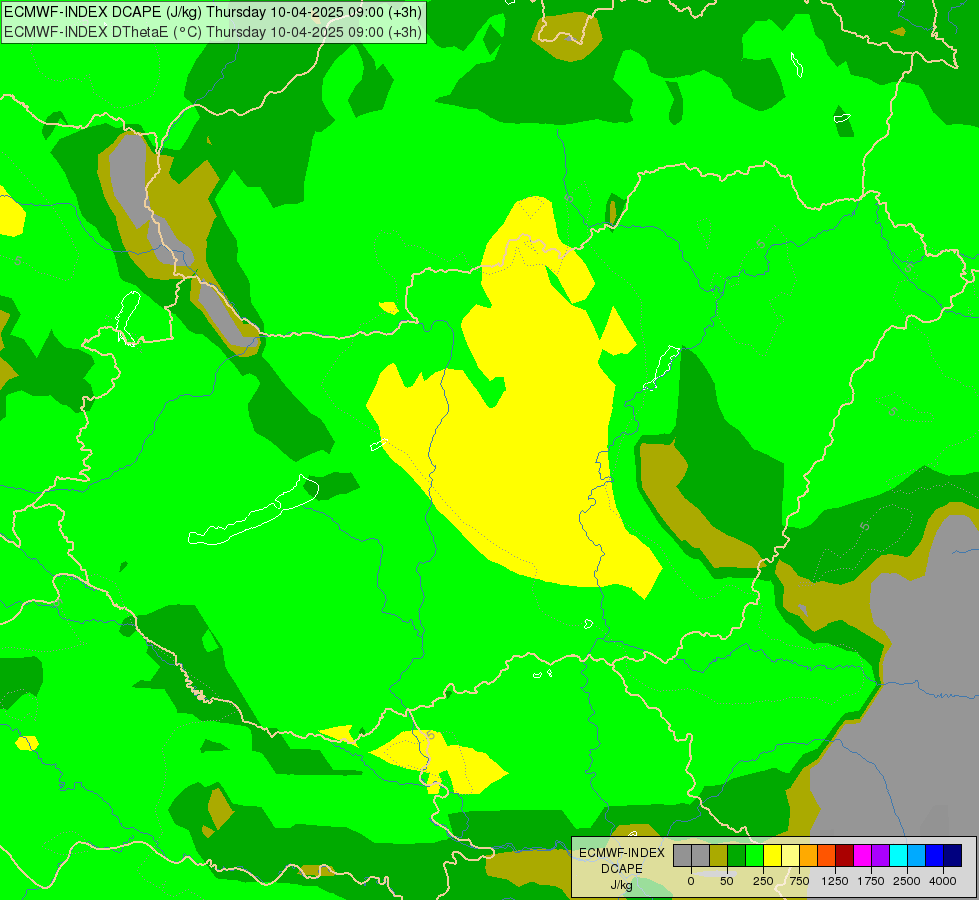Click the olive legend color swatch

click(x=718, y=855)
